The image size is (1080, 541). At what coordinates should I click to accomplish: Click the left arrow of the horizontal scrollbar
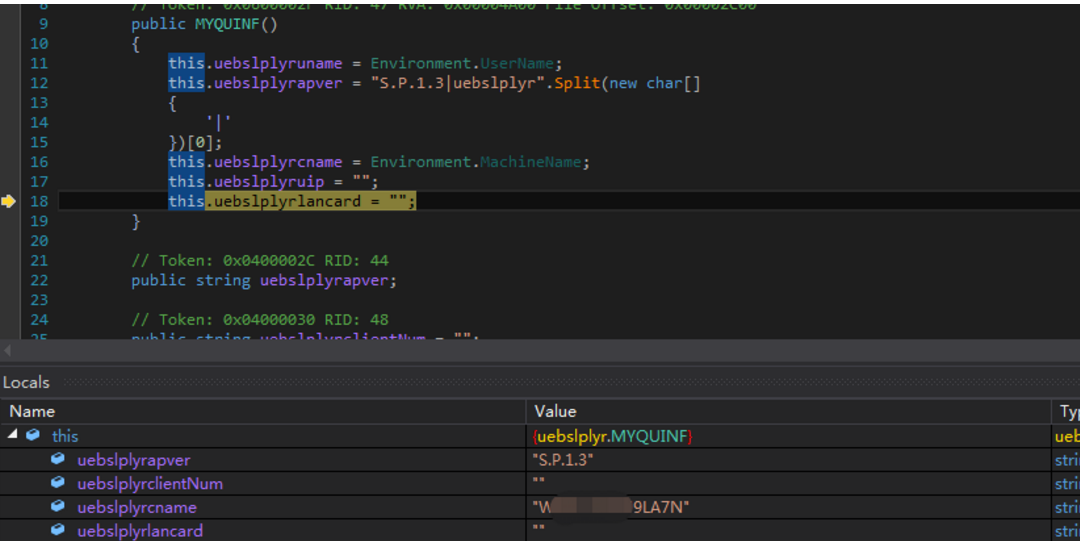[x=7, y=351]
